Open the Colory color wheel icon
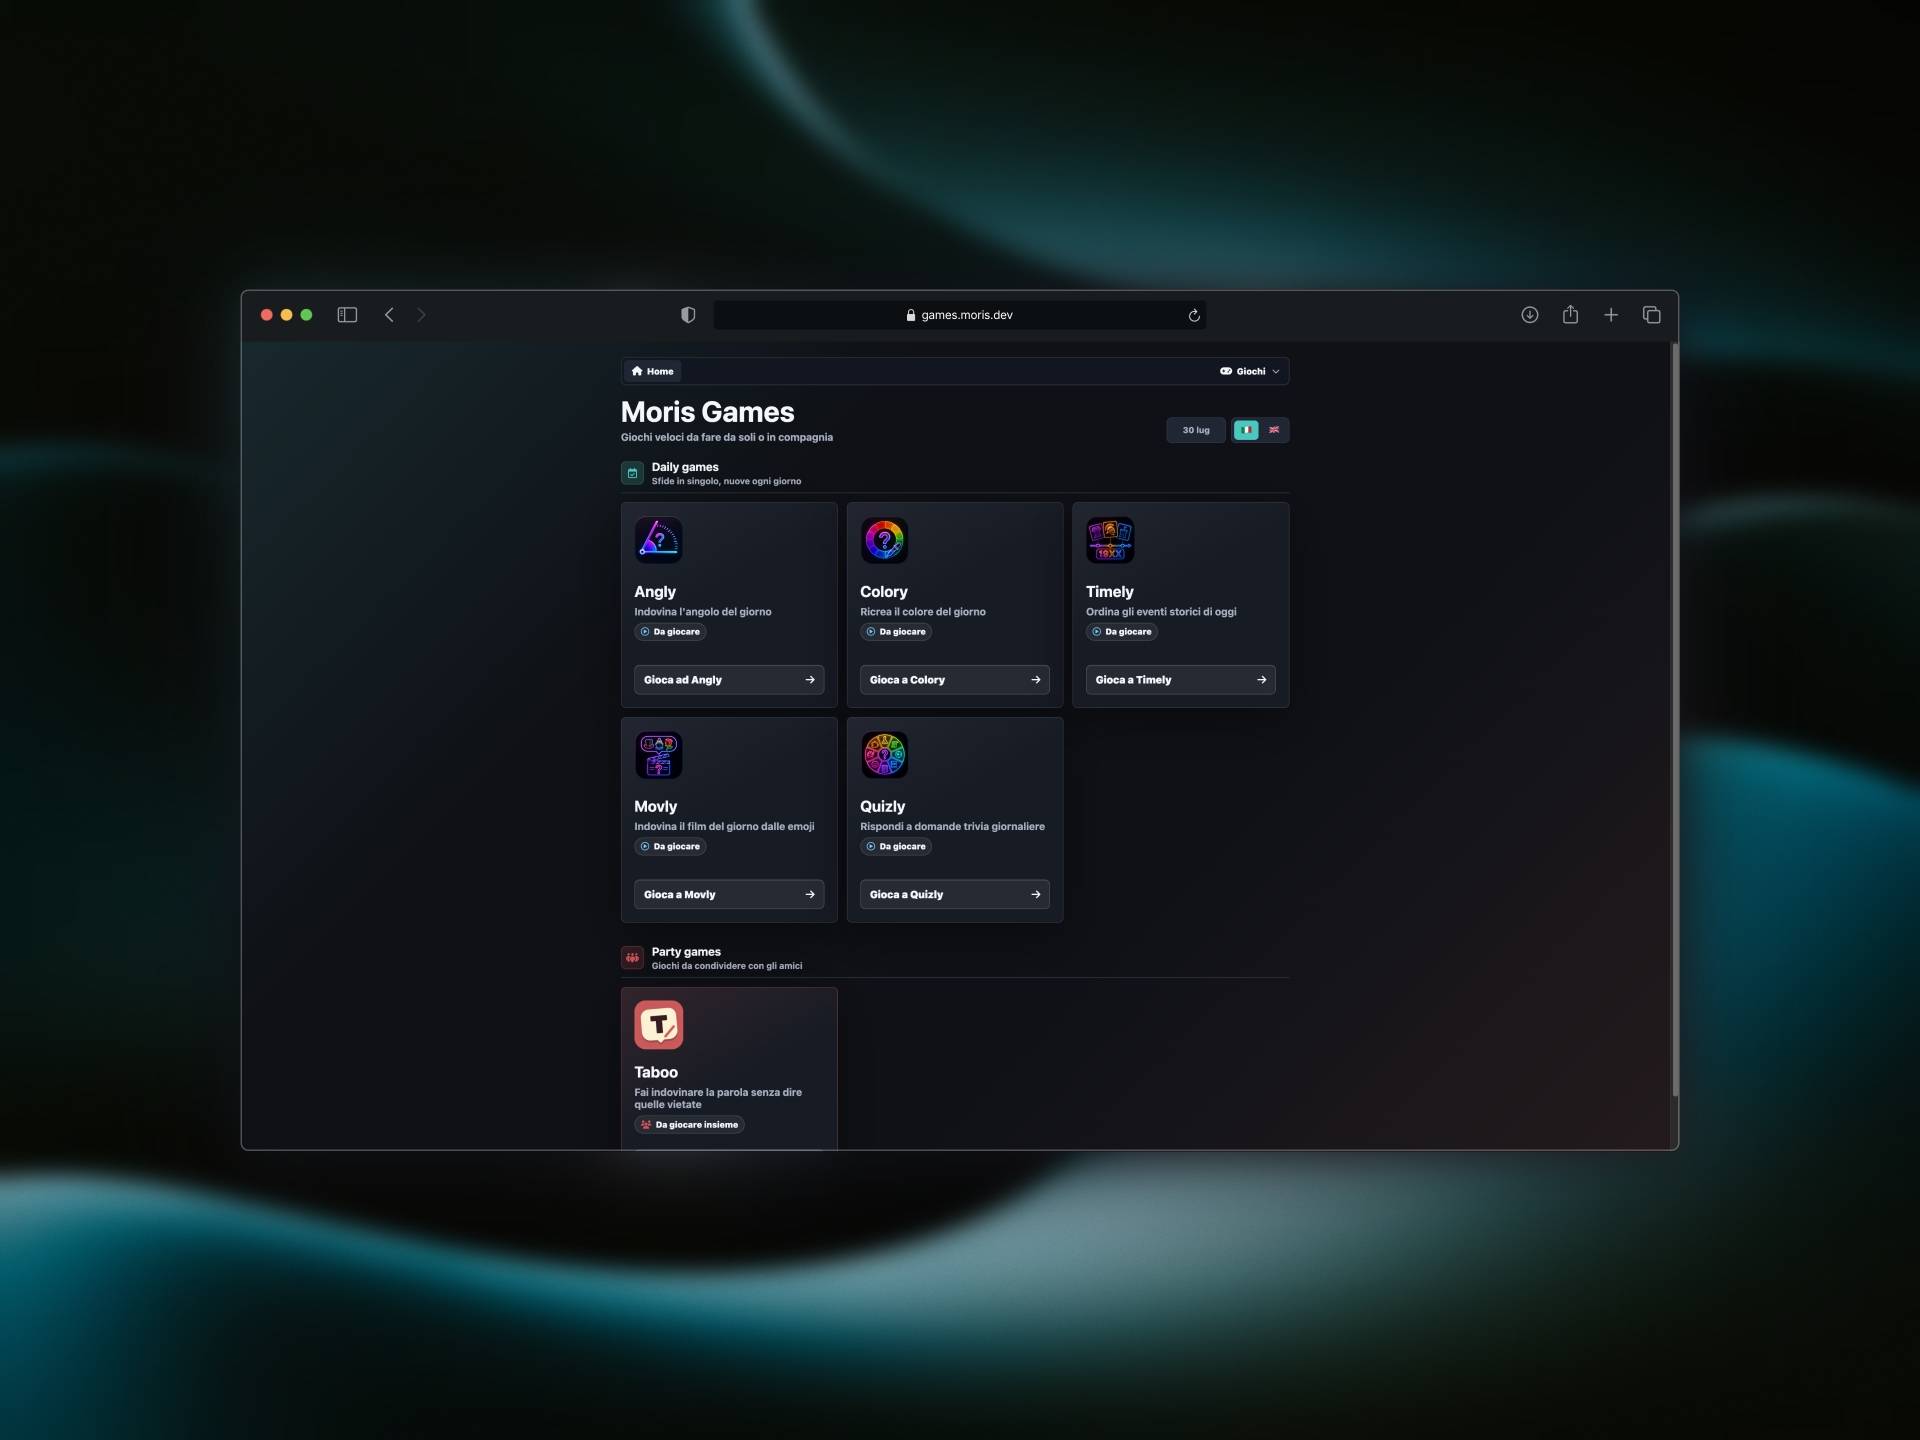1920x1440 pixels. [884, 540]
